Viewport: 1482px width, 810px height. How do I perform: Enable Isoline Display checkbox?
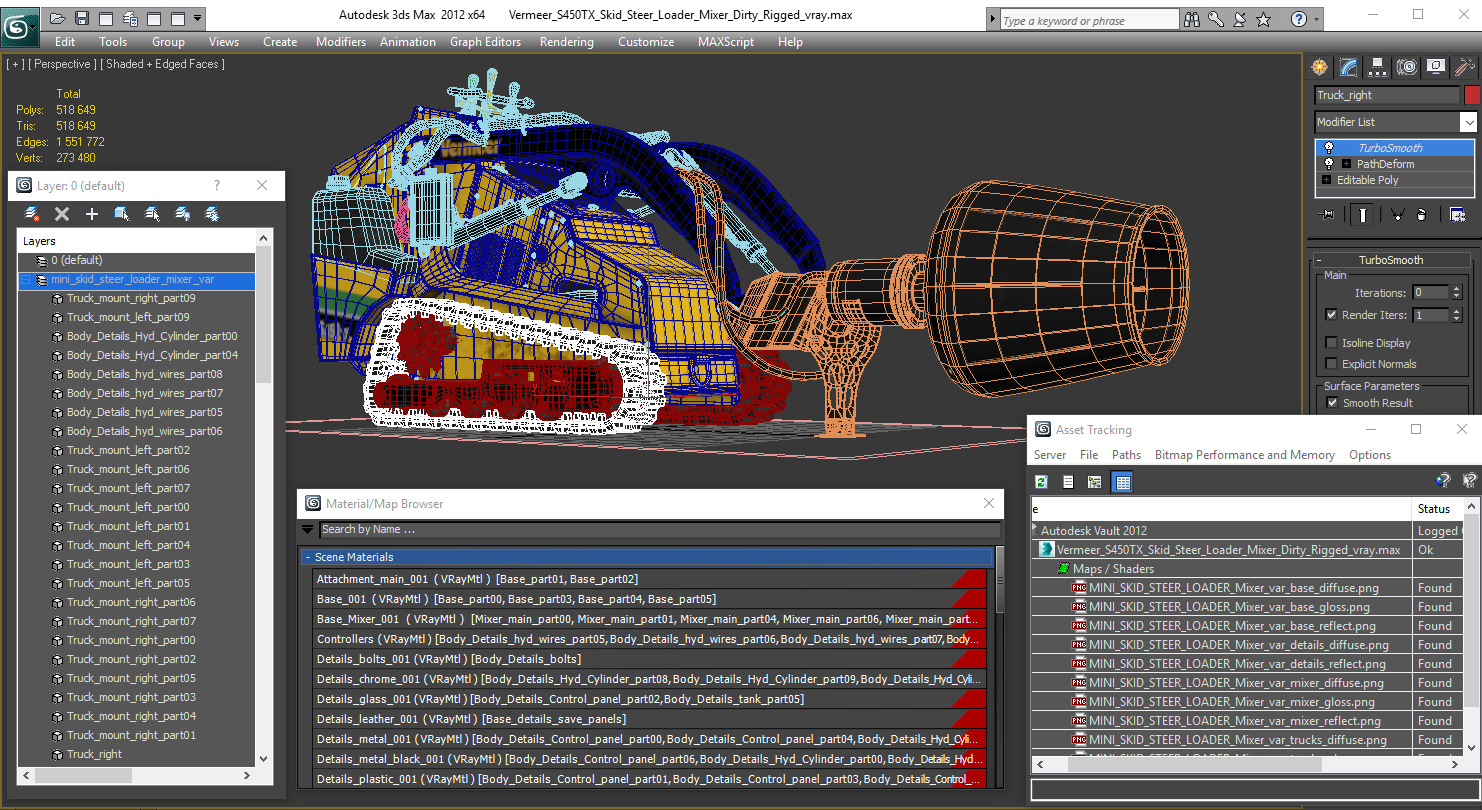point(1331,343)
